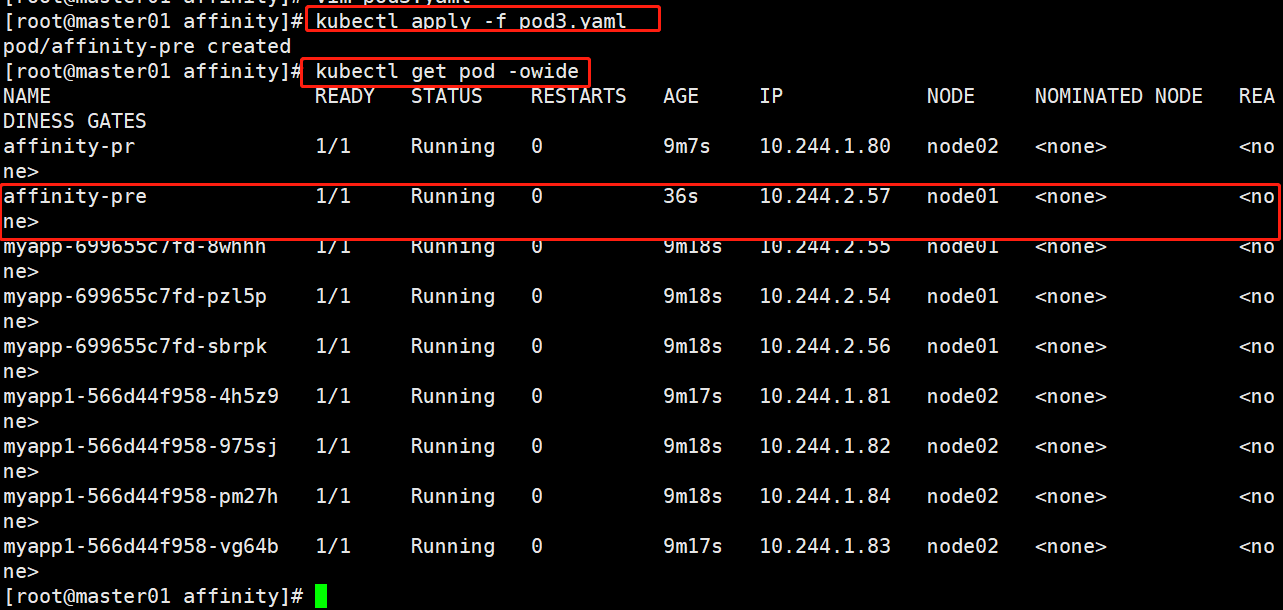Click the last shell prompt '[root@master01 affinity]#'
The image size is (1283, 610).
point(153,596)
